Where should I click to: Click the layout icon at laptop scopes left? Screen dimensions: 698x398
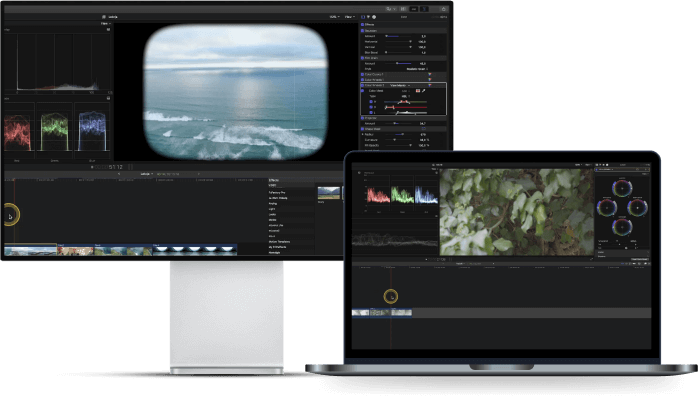359,173
